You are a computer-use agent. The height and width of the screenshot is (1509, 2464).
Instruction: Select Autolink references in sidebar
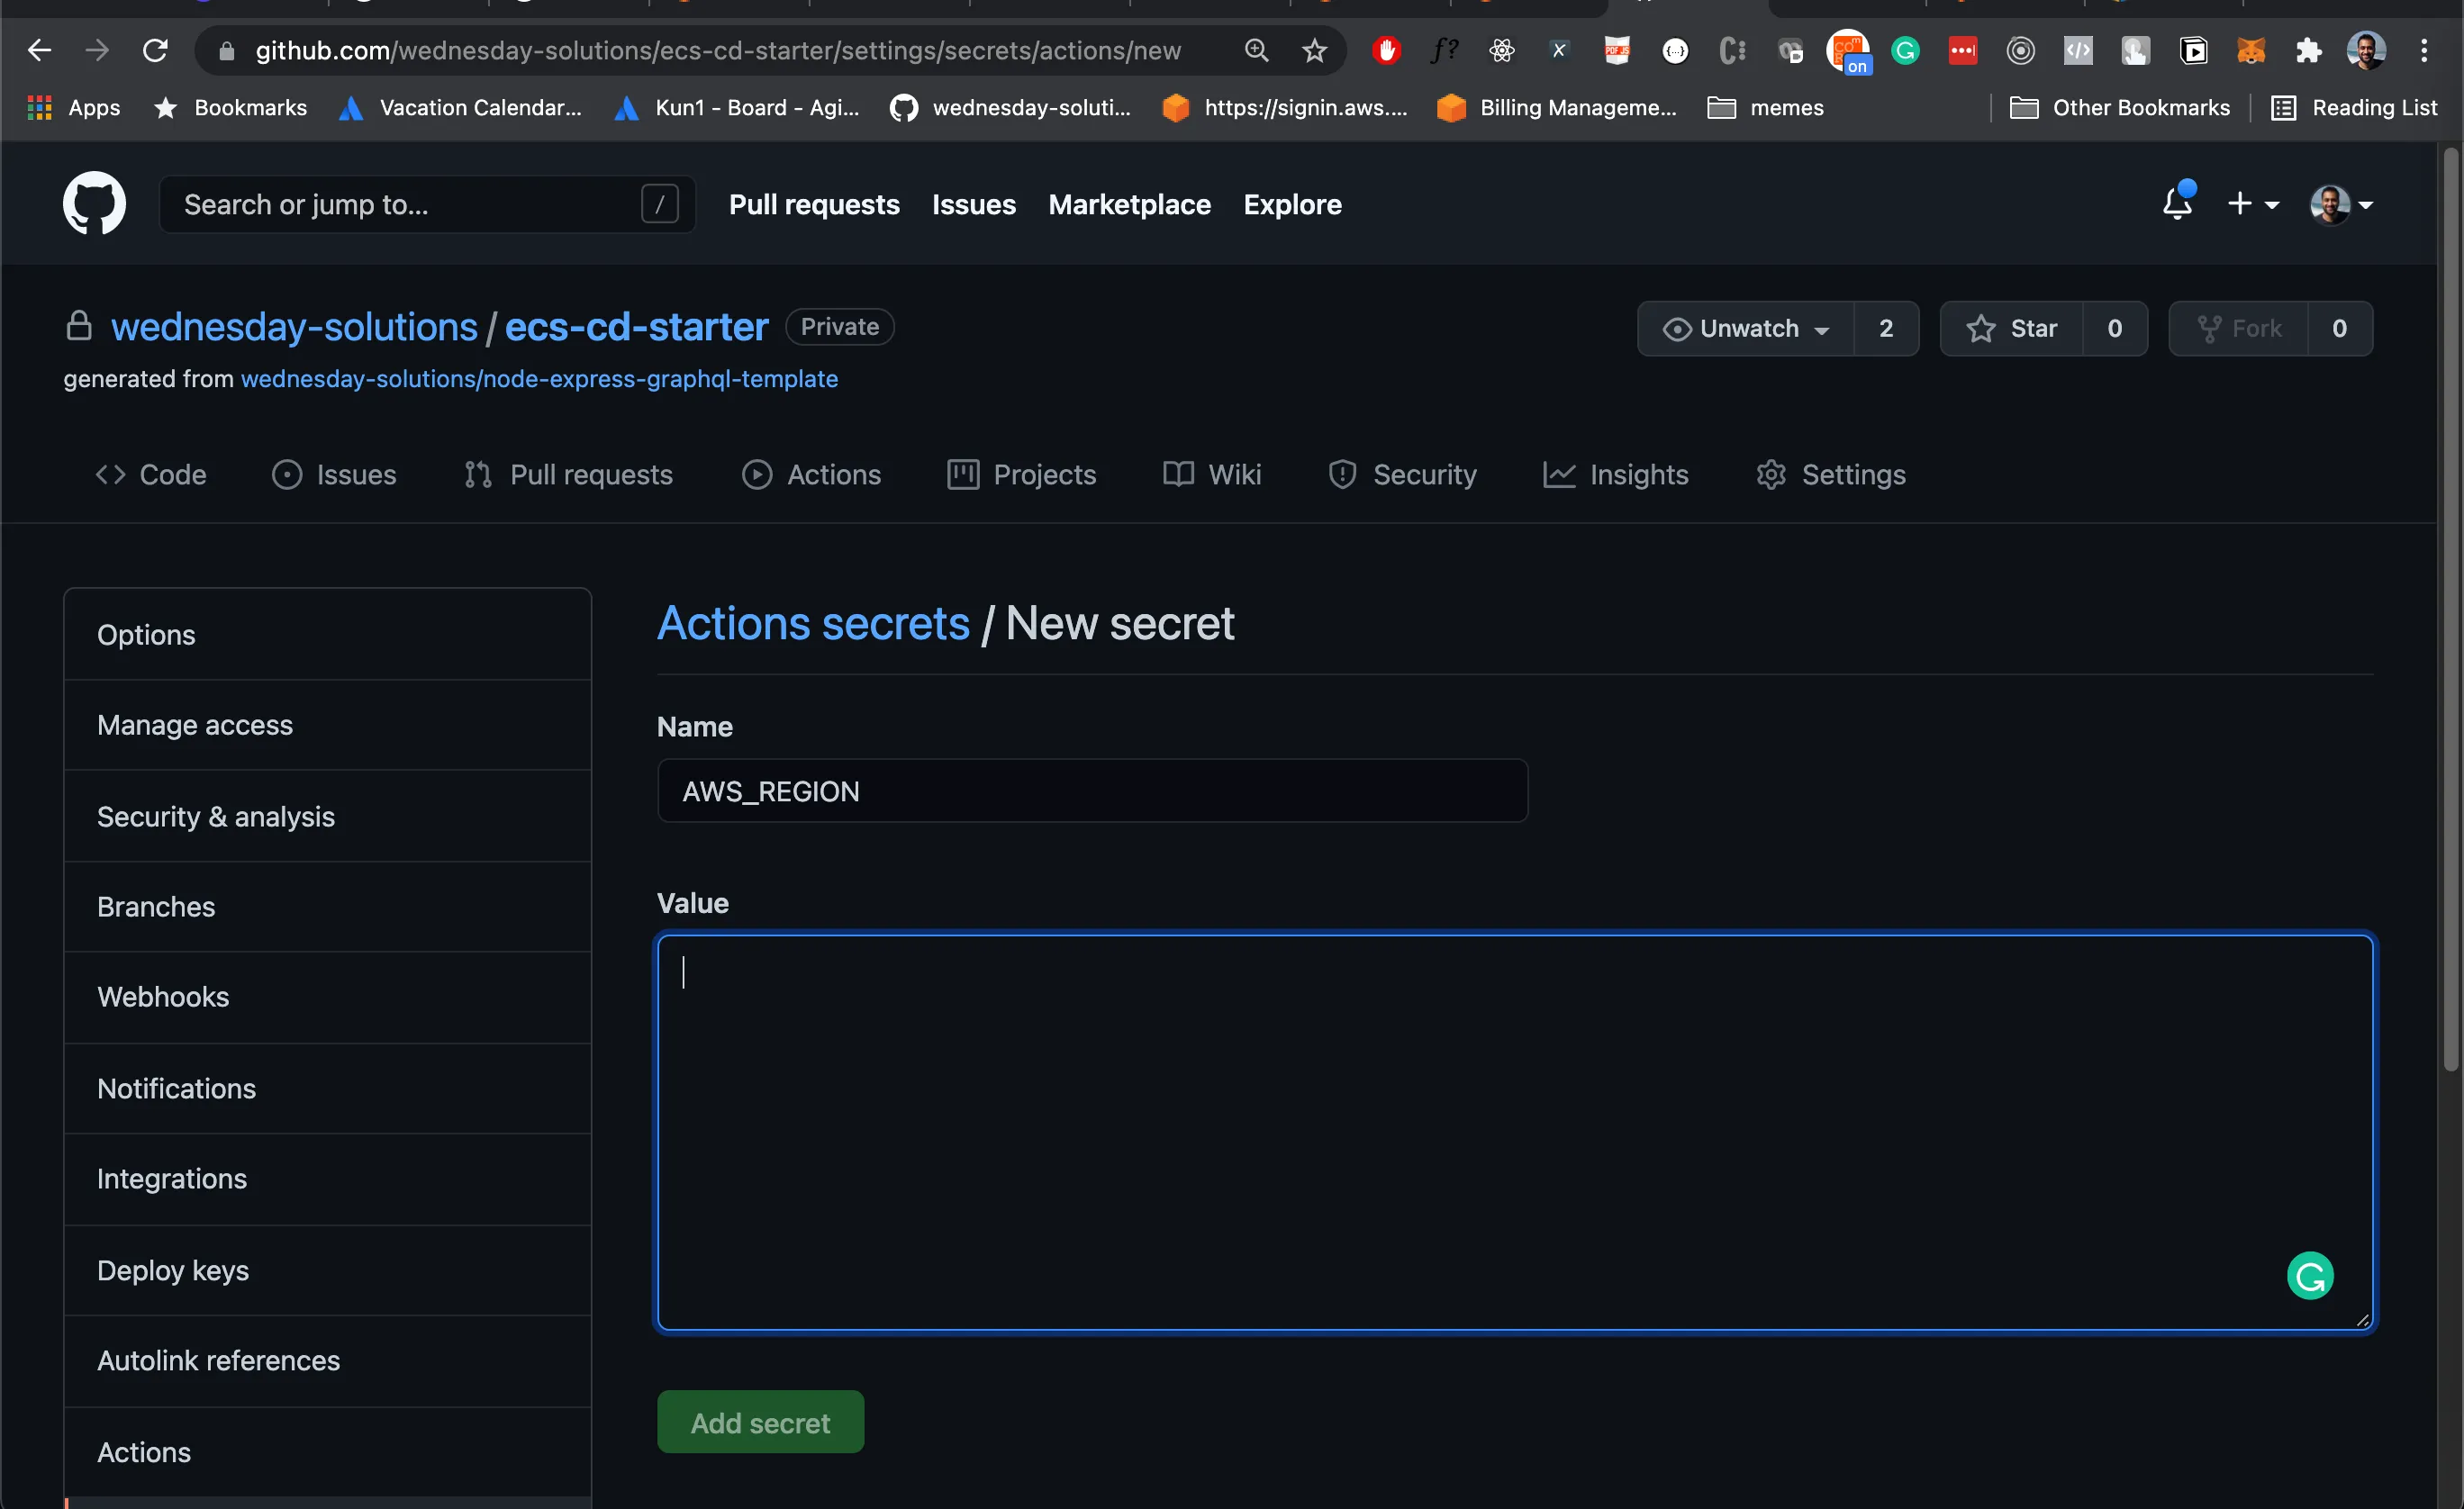327,1361
